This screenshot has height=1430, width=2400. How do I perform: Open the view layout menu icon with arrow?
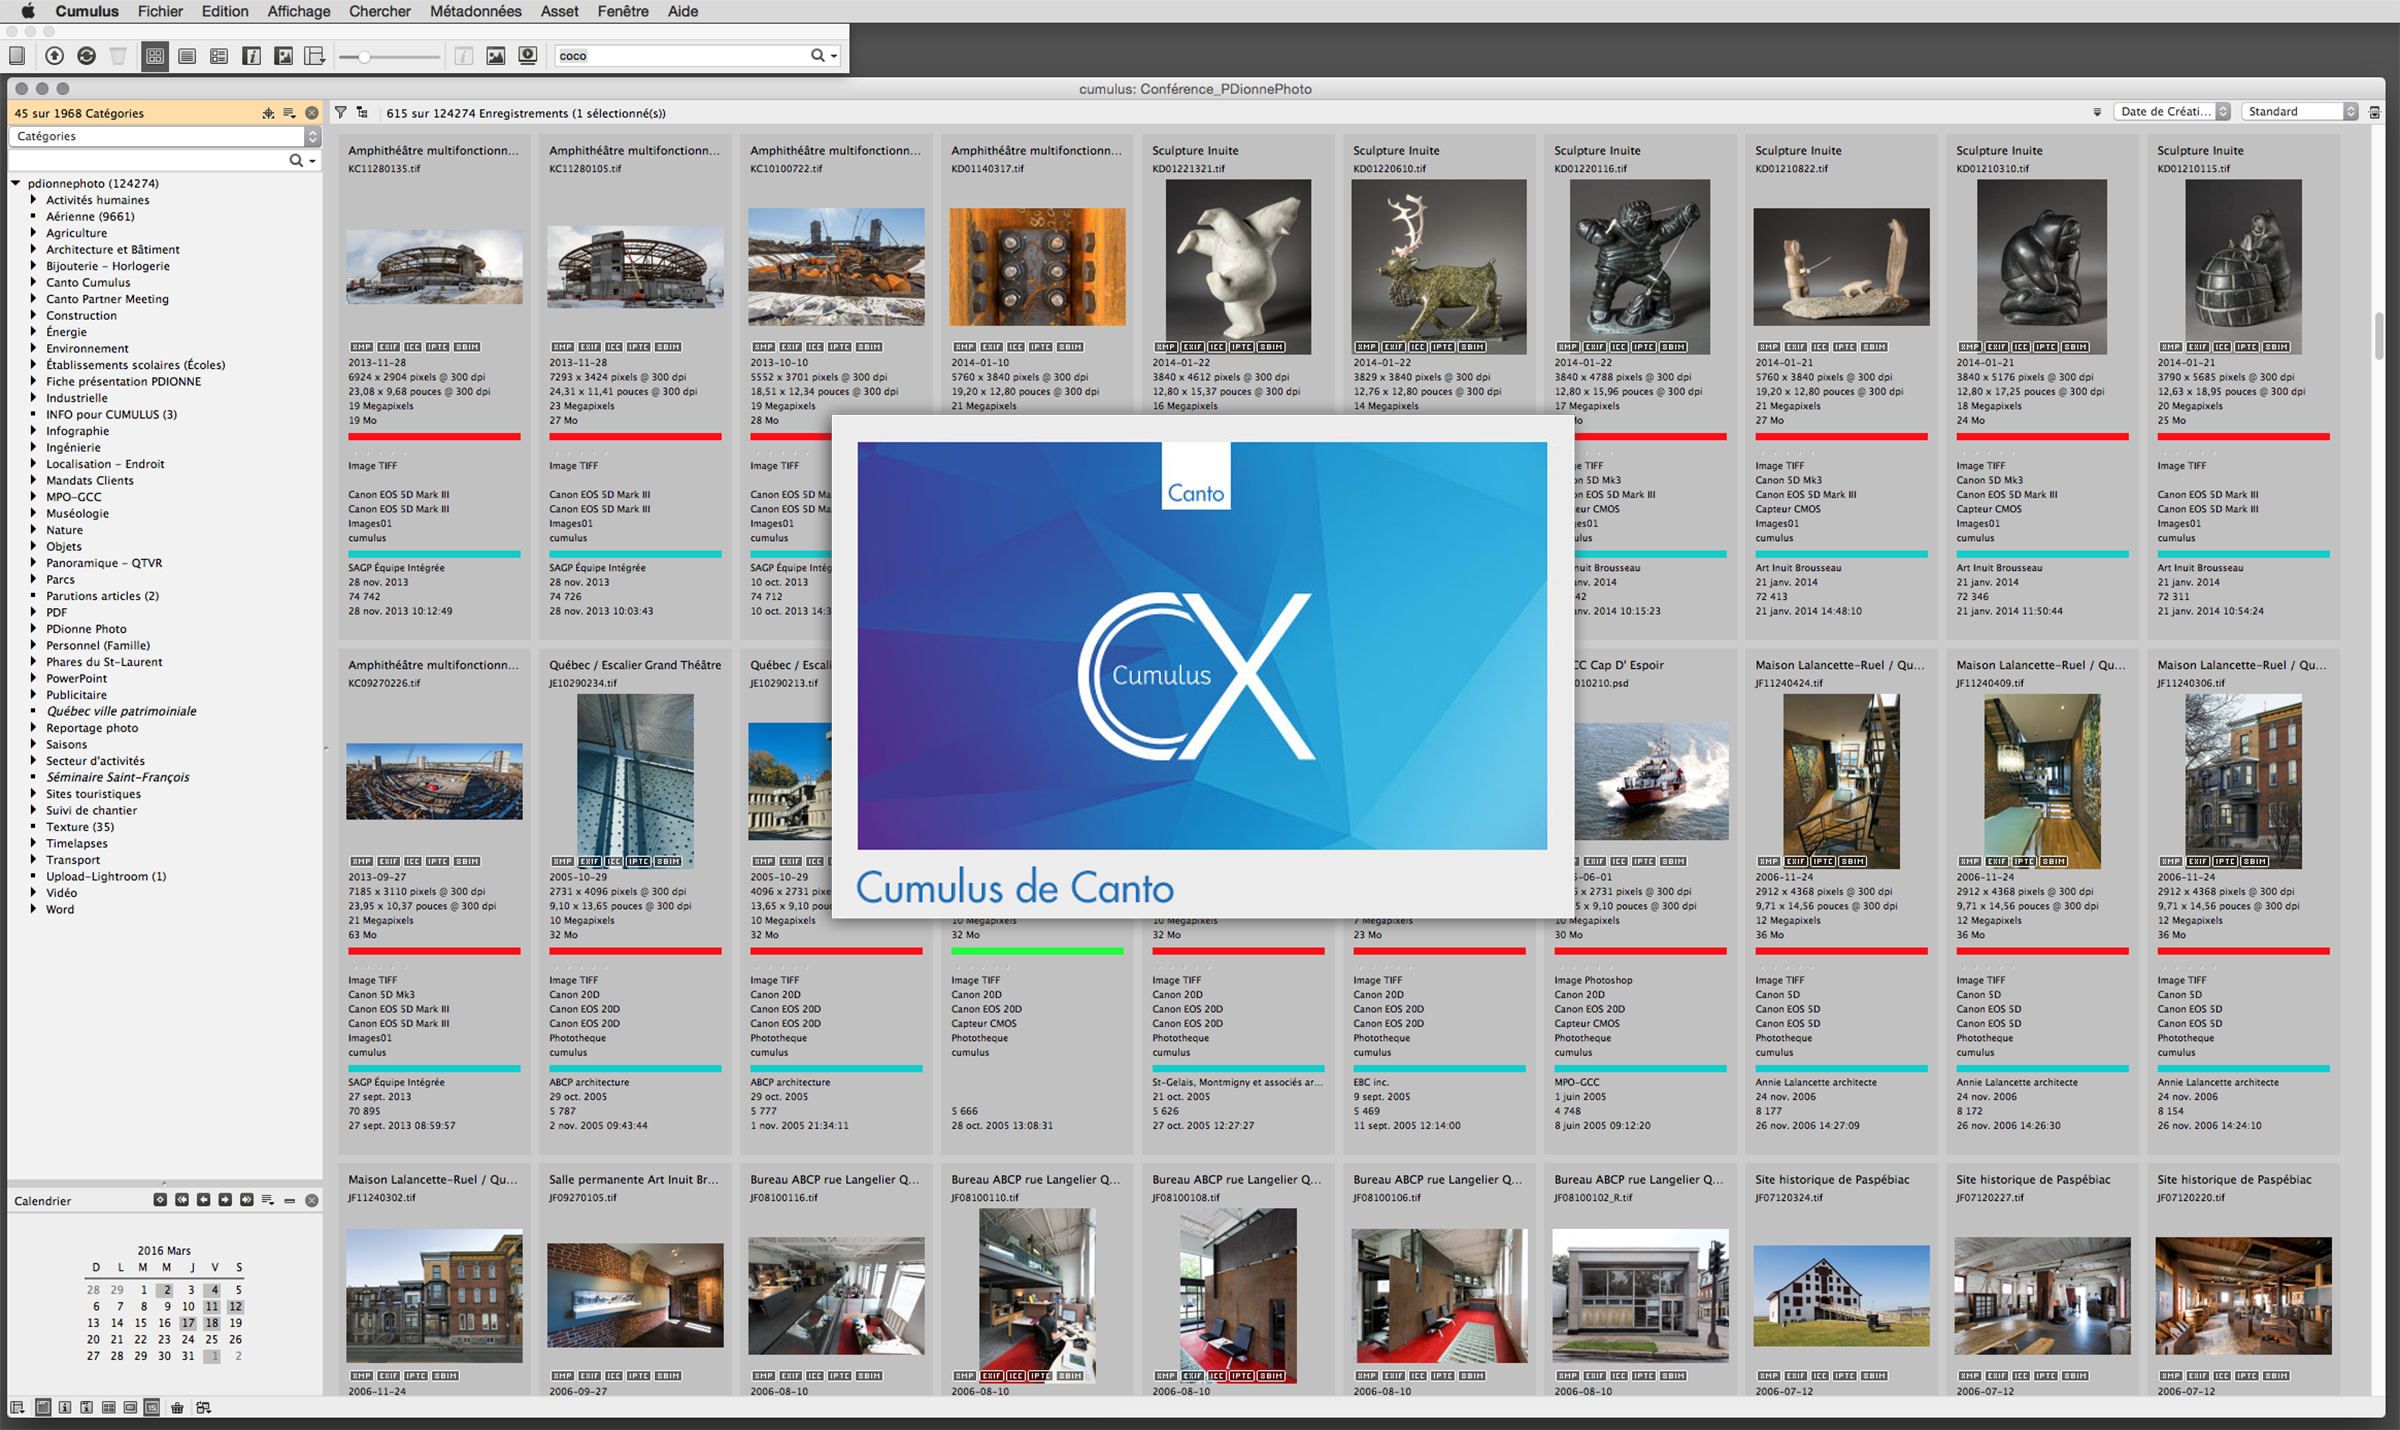315,56
